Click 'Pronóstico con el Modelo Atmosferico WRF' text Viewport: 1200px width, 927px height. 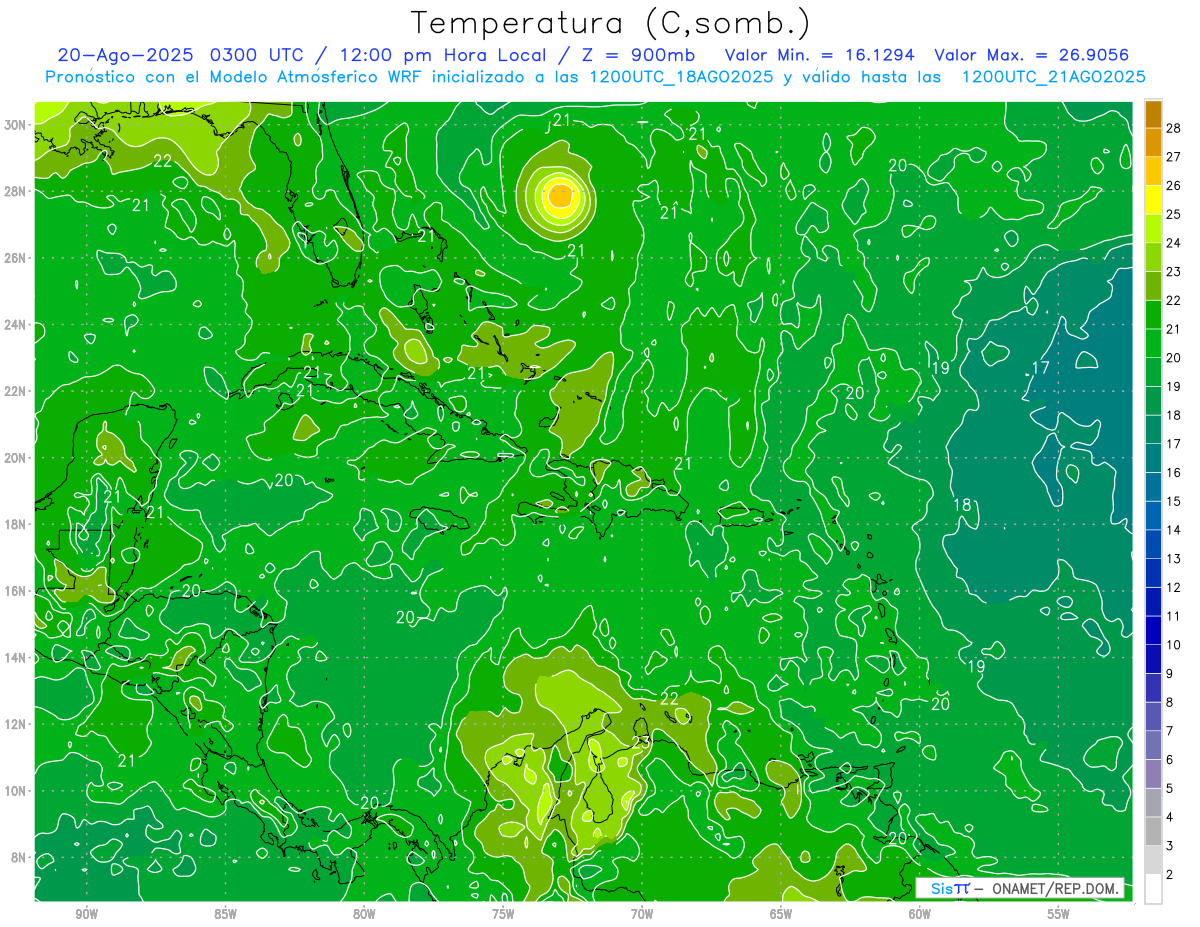coord(232,77)
